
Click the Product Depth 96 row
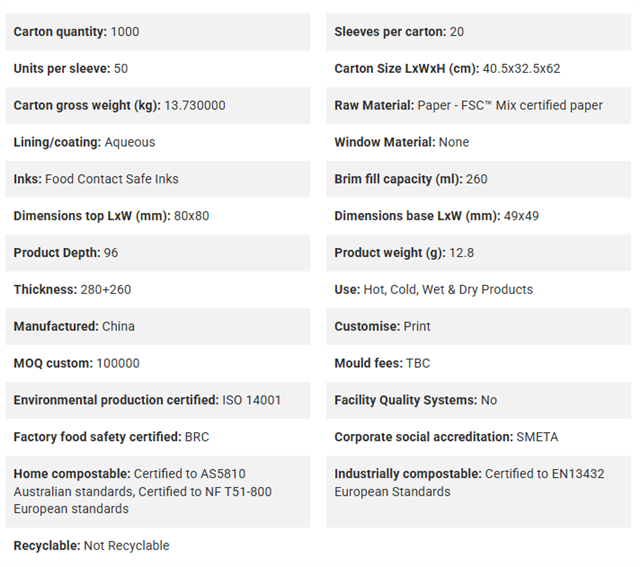point(158,253)
